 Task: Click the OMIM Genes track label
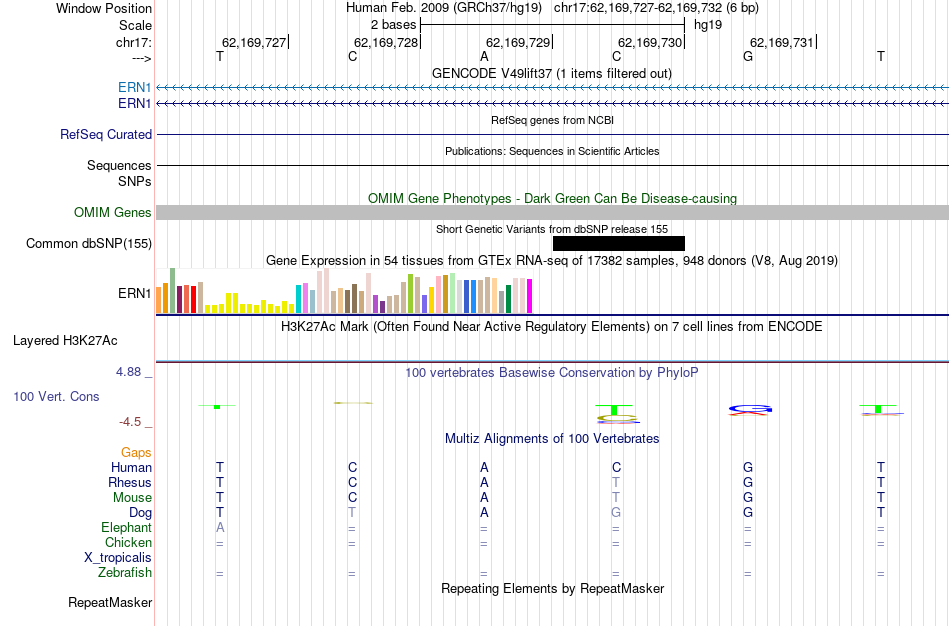[113, 213]
